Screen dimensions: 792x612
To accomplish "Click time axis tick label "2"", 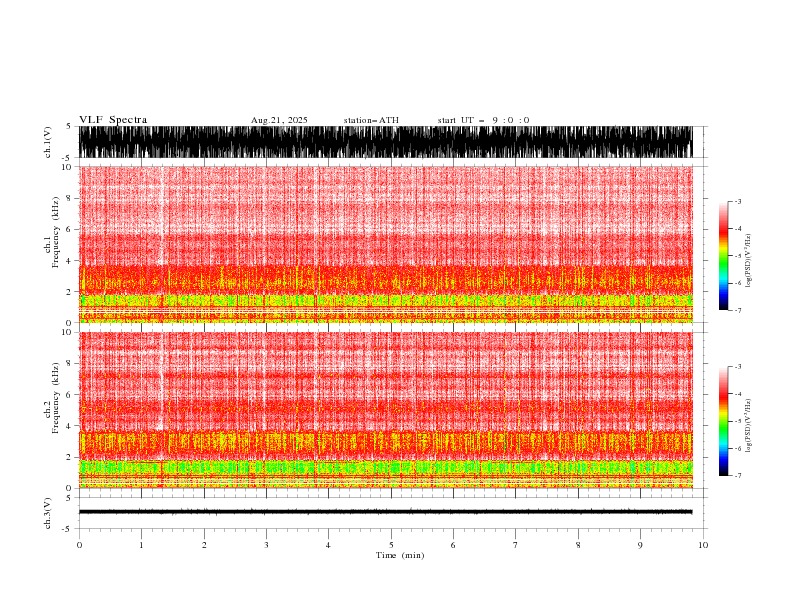I will pyautogui.click(x=204, y=545).
